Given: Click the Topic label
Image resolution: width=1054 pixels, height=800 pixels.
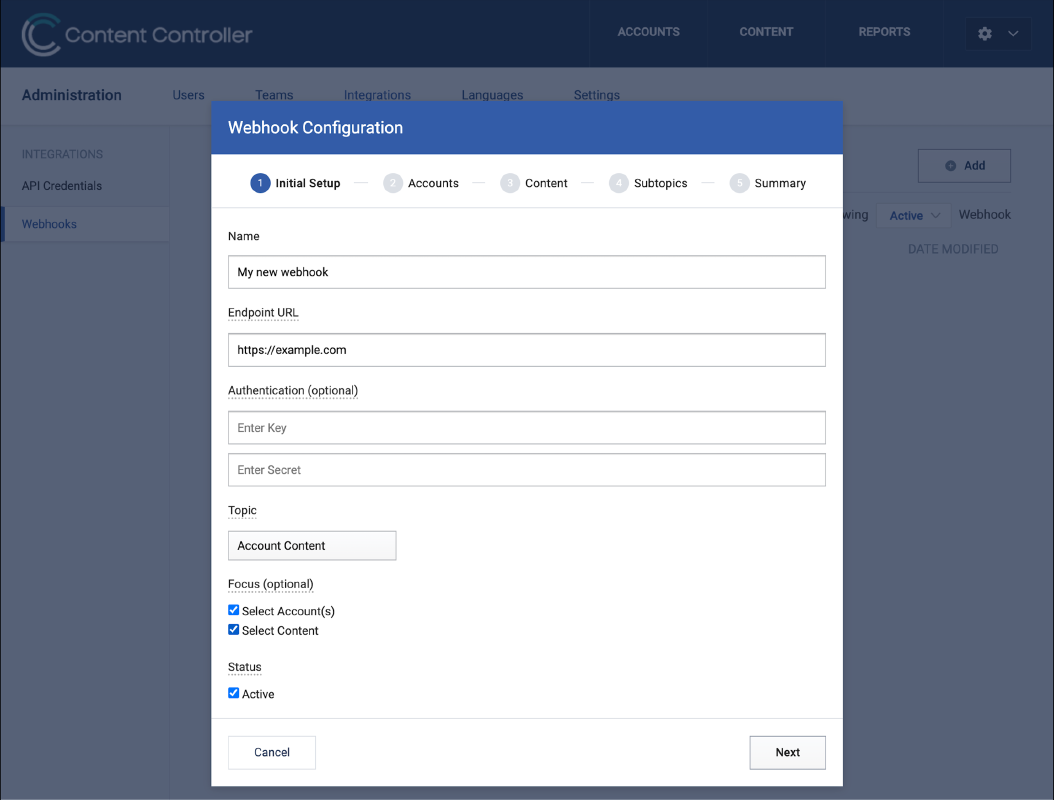Looking at the screenshot, I should [242, 510].
